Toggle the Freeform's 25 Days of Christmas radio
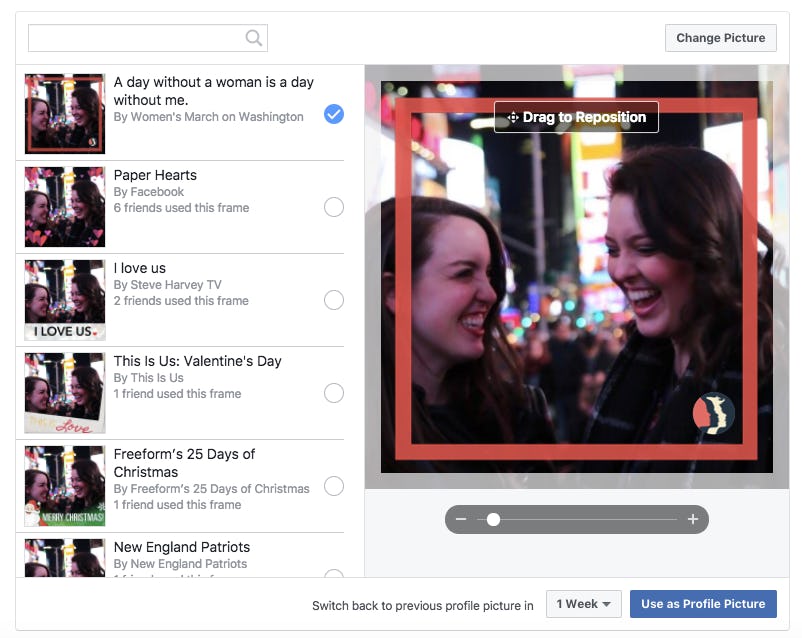The height and width of the screenshot is (638, 802). click(334, 486)
